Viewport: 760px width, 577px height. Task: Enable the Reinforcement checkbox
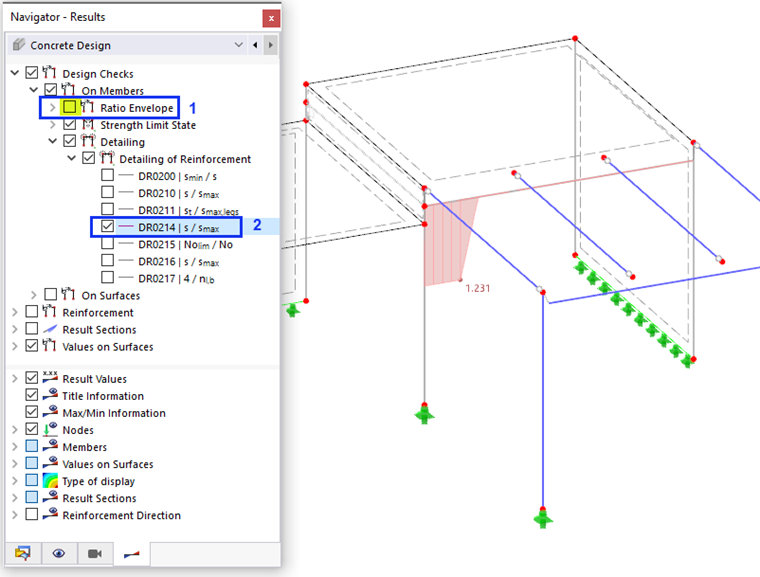coord(32,311)
